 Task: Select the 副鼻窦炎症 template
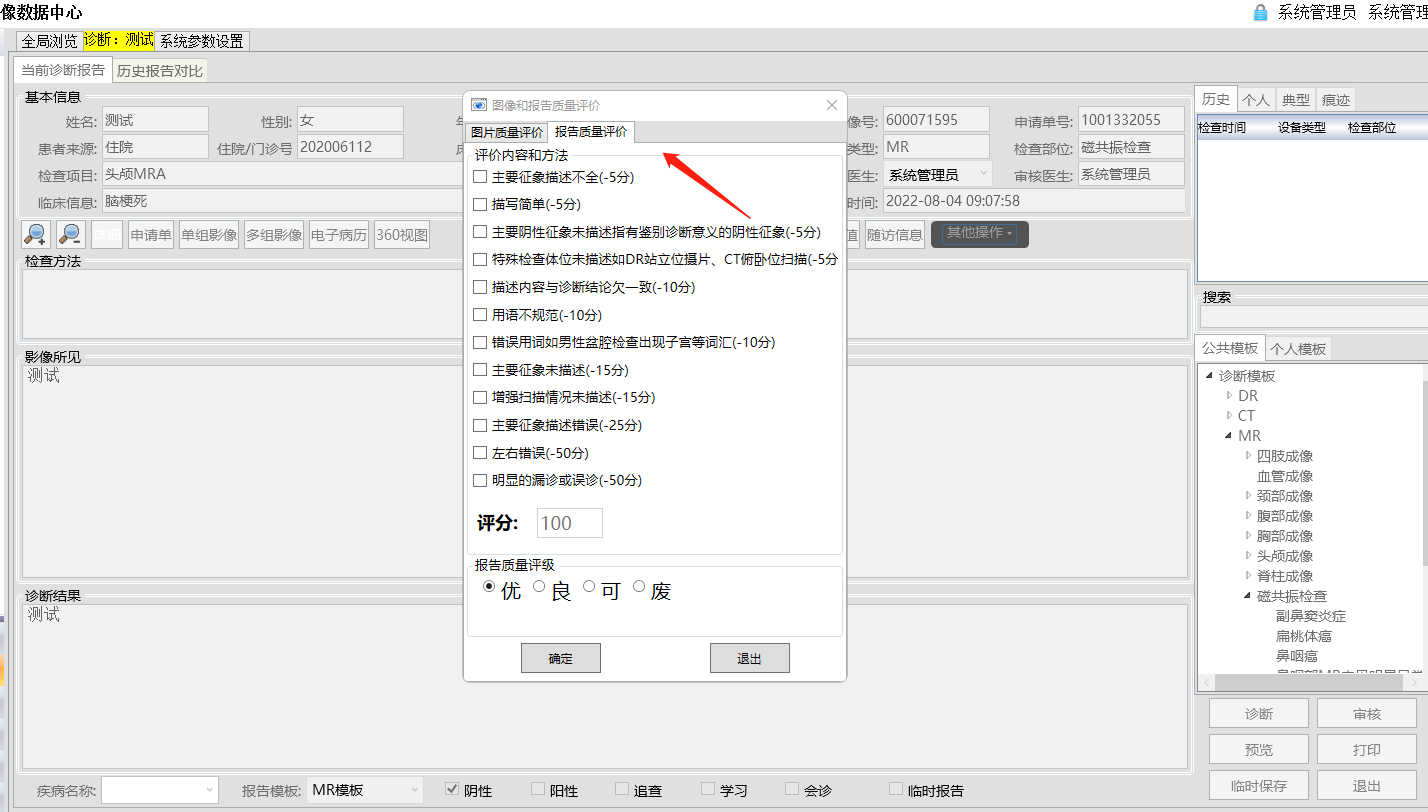[x=1311, y=616]
